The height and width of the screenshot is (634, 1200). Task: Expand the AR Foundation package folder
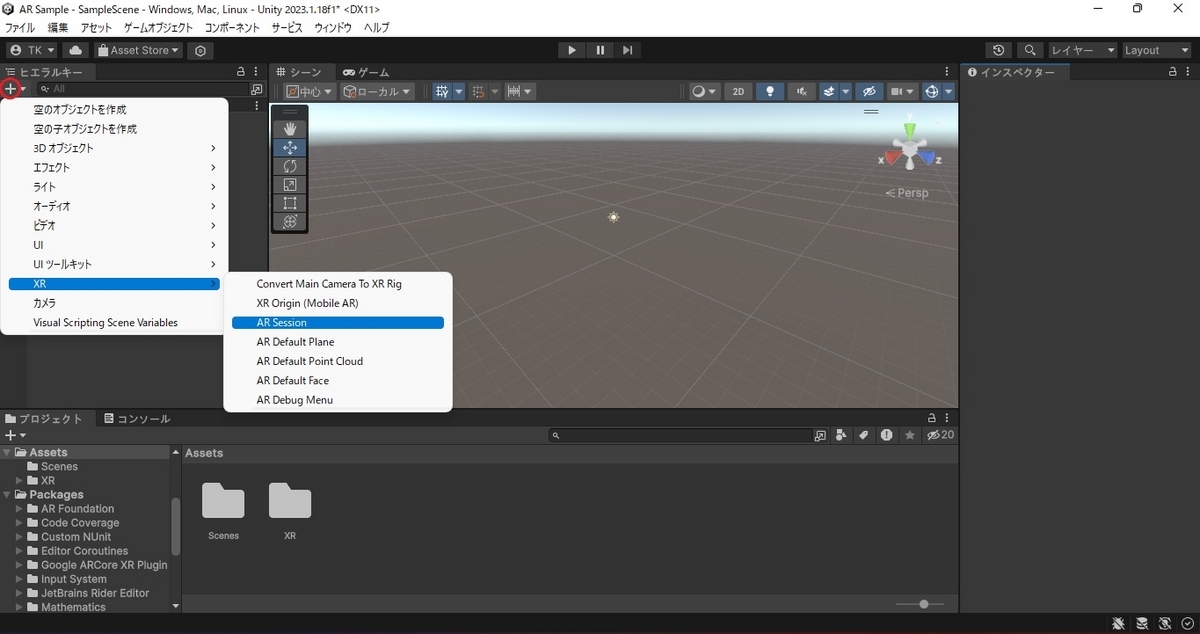(x=19, y=509)
